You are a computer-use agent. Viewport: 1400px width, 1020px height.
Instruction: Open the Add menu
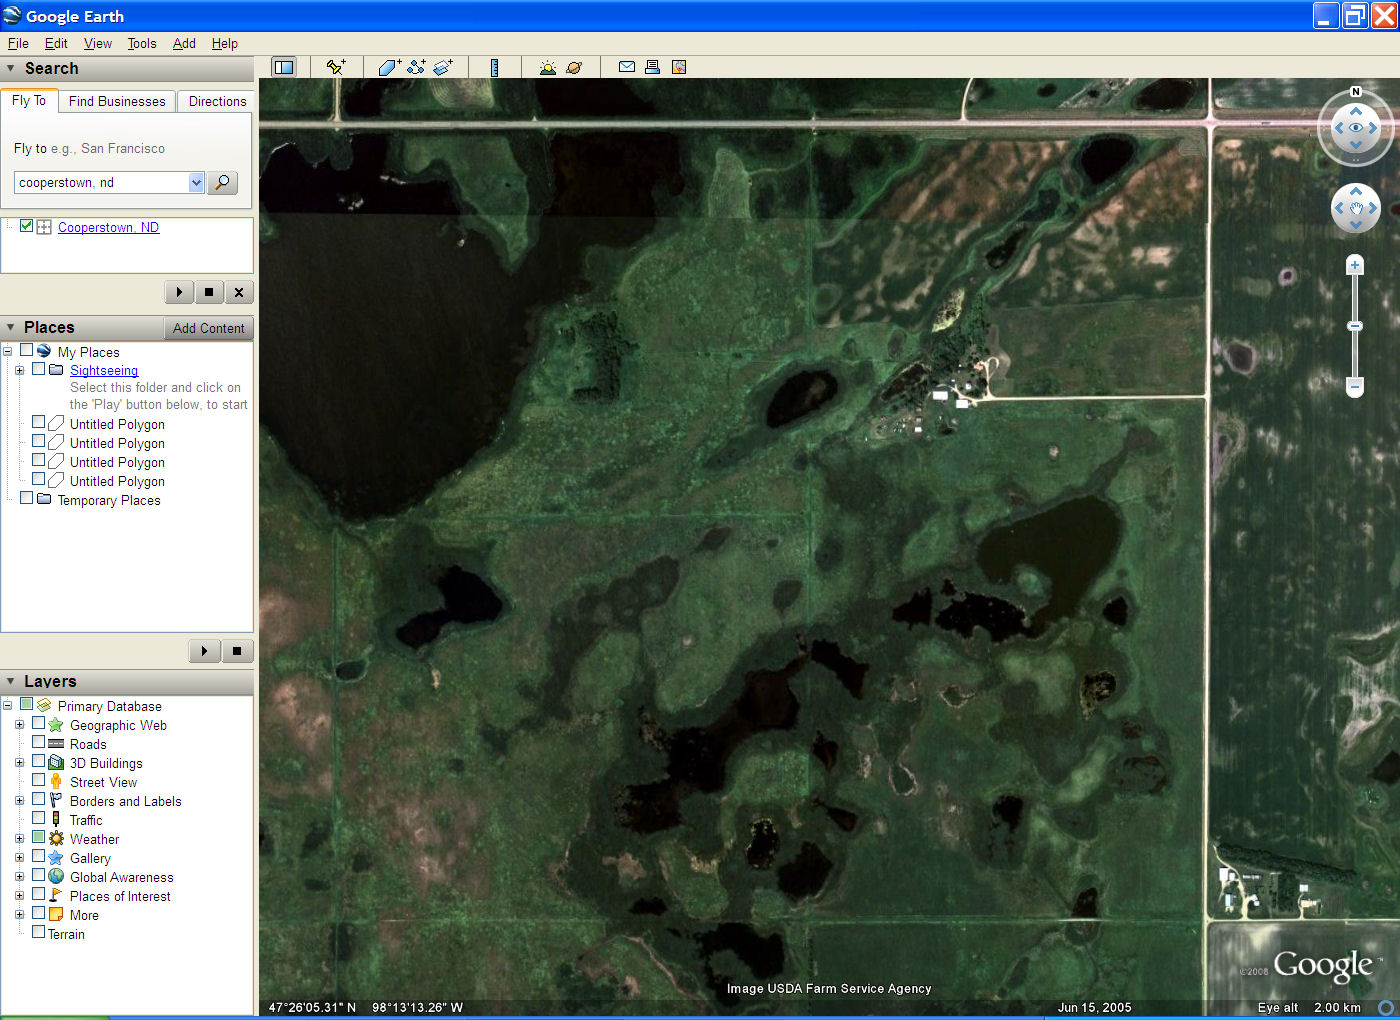click(x=184, y=43)
